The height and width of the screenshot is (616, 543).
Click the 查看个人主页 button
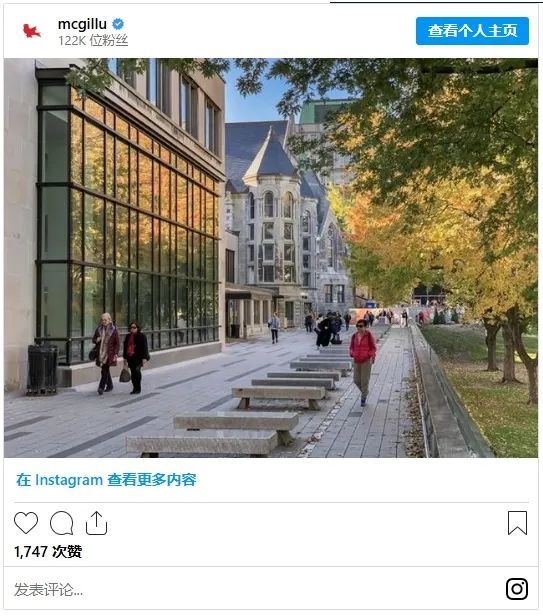472,31
